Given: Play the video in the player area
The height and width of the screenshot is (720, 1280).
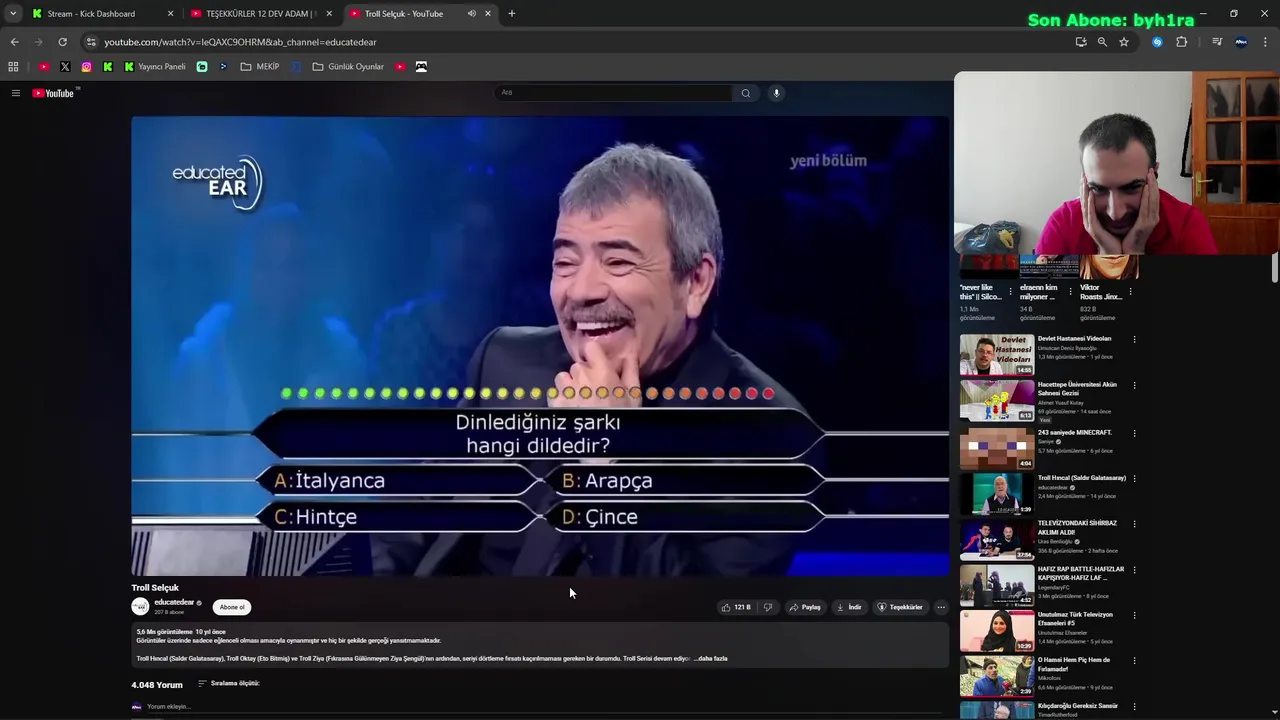Looking at the screenshot, I should click(x=540, y=346).
